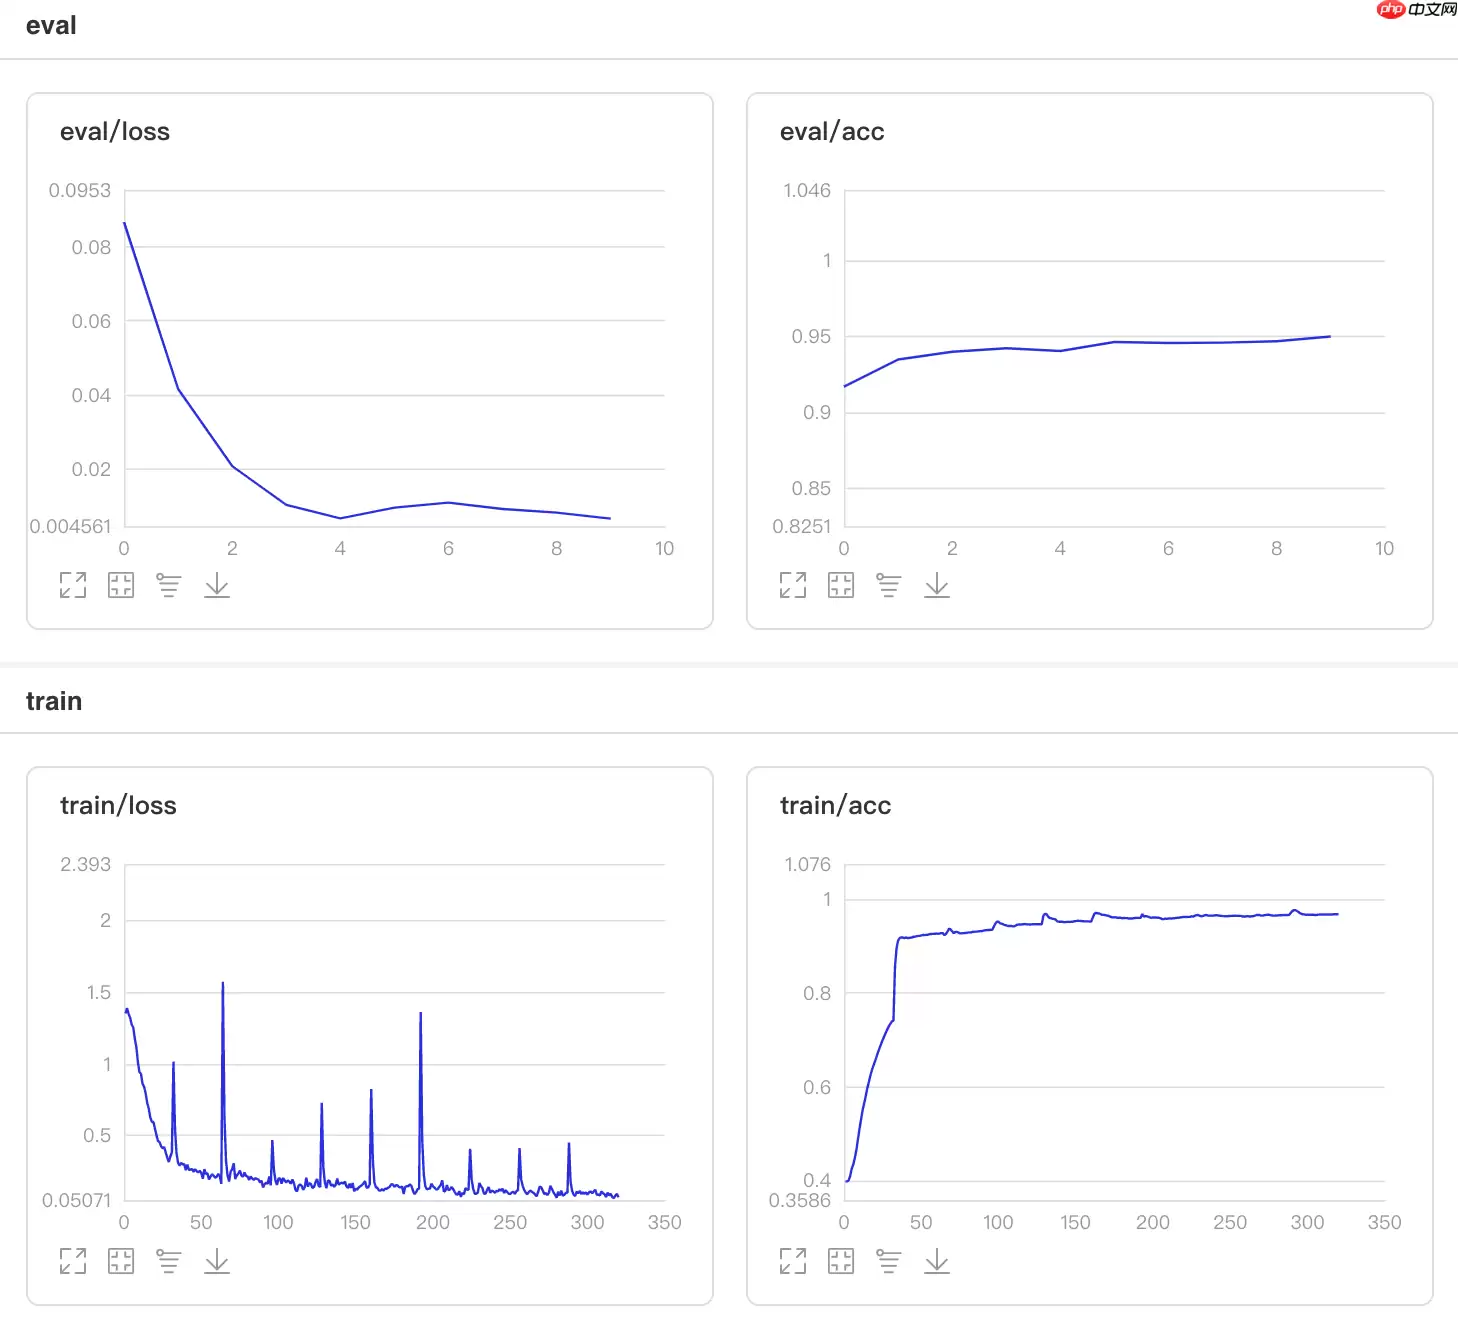The height and width of the screenshot is (1338, 1458).
Task: Click the axis list icon under eval/acc
Action: tap(889, 585)
